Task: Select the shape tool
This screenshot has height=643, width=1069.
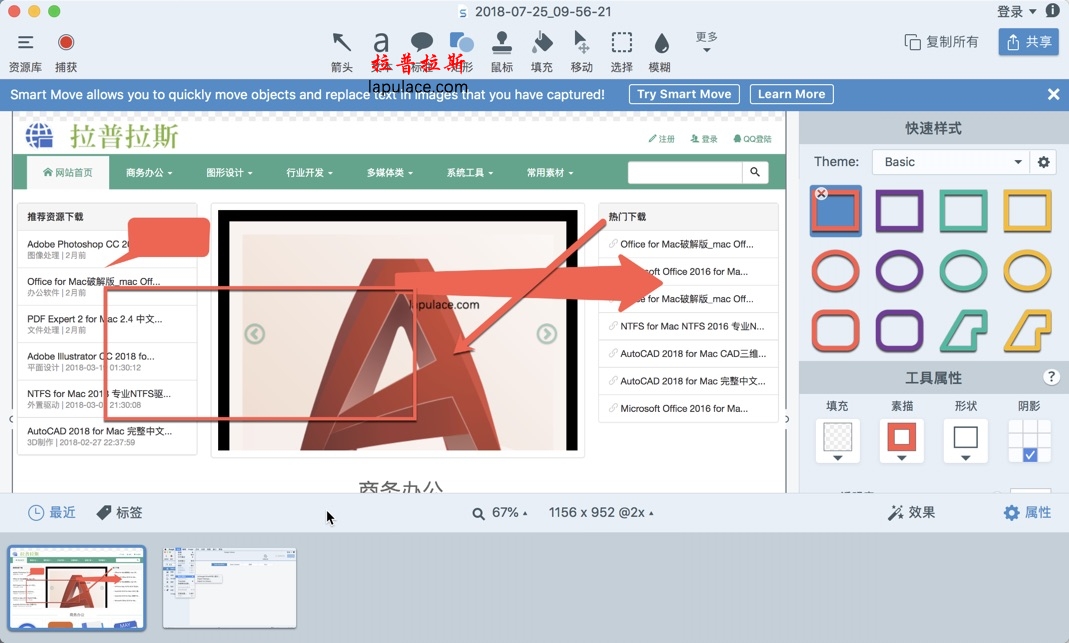Action: [x=462, y=43]
